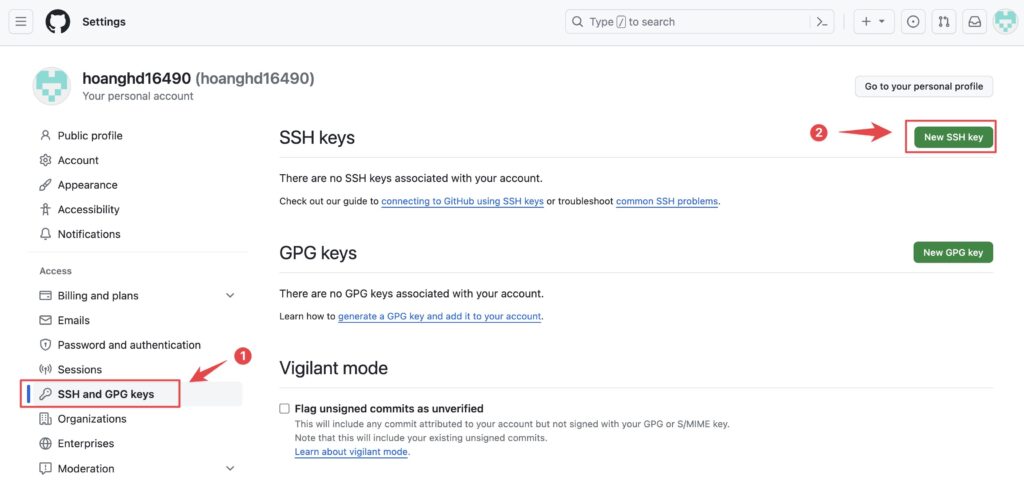1024x482 pixels.
Task: Enable Flag unsigned commits as unverified checkbox
Action: (x=284, y=409)
